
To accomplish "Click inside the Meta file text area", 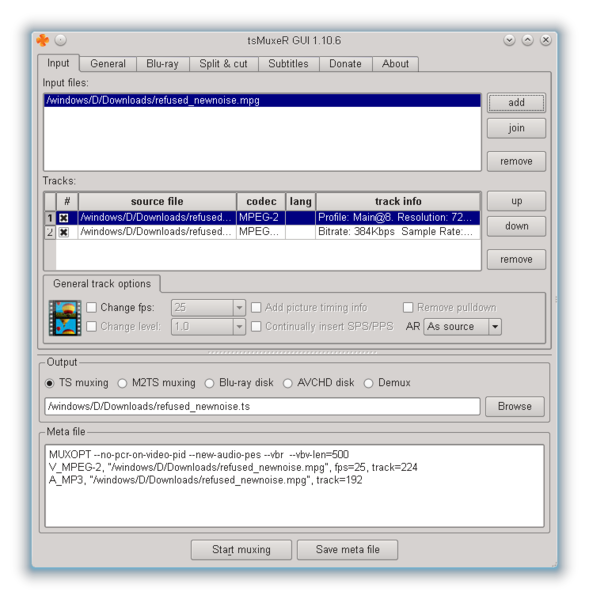I will tap(294, 486).
